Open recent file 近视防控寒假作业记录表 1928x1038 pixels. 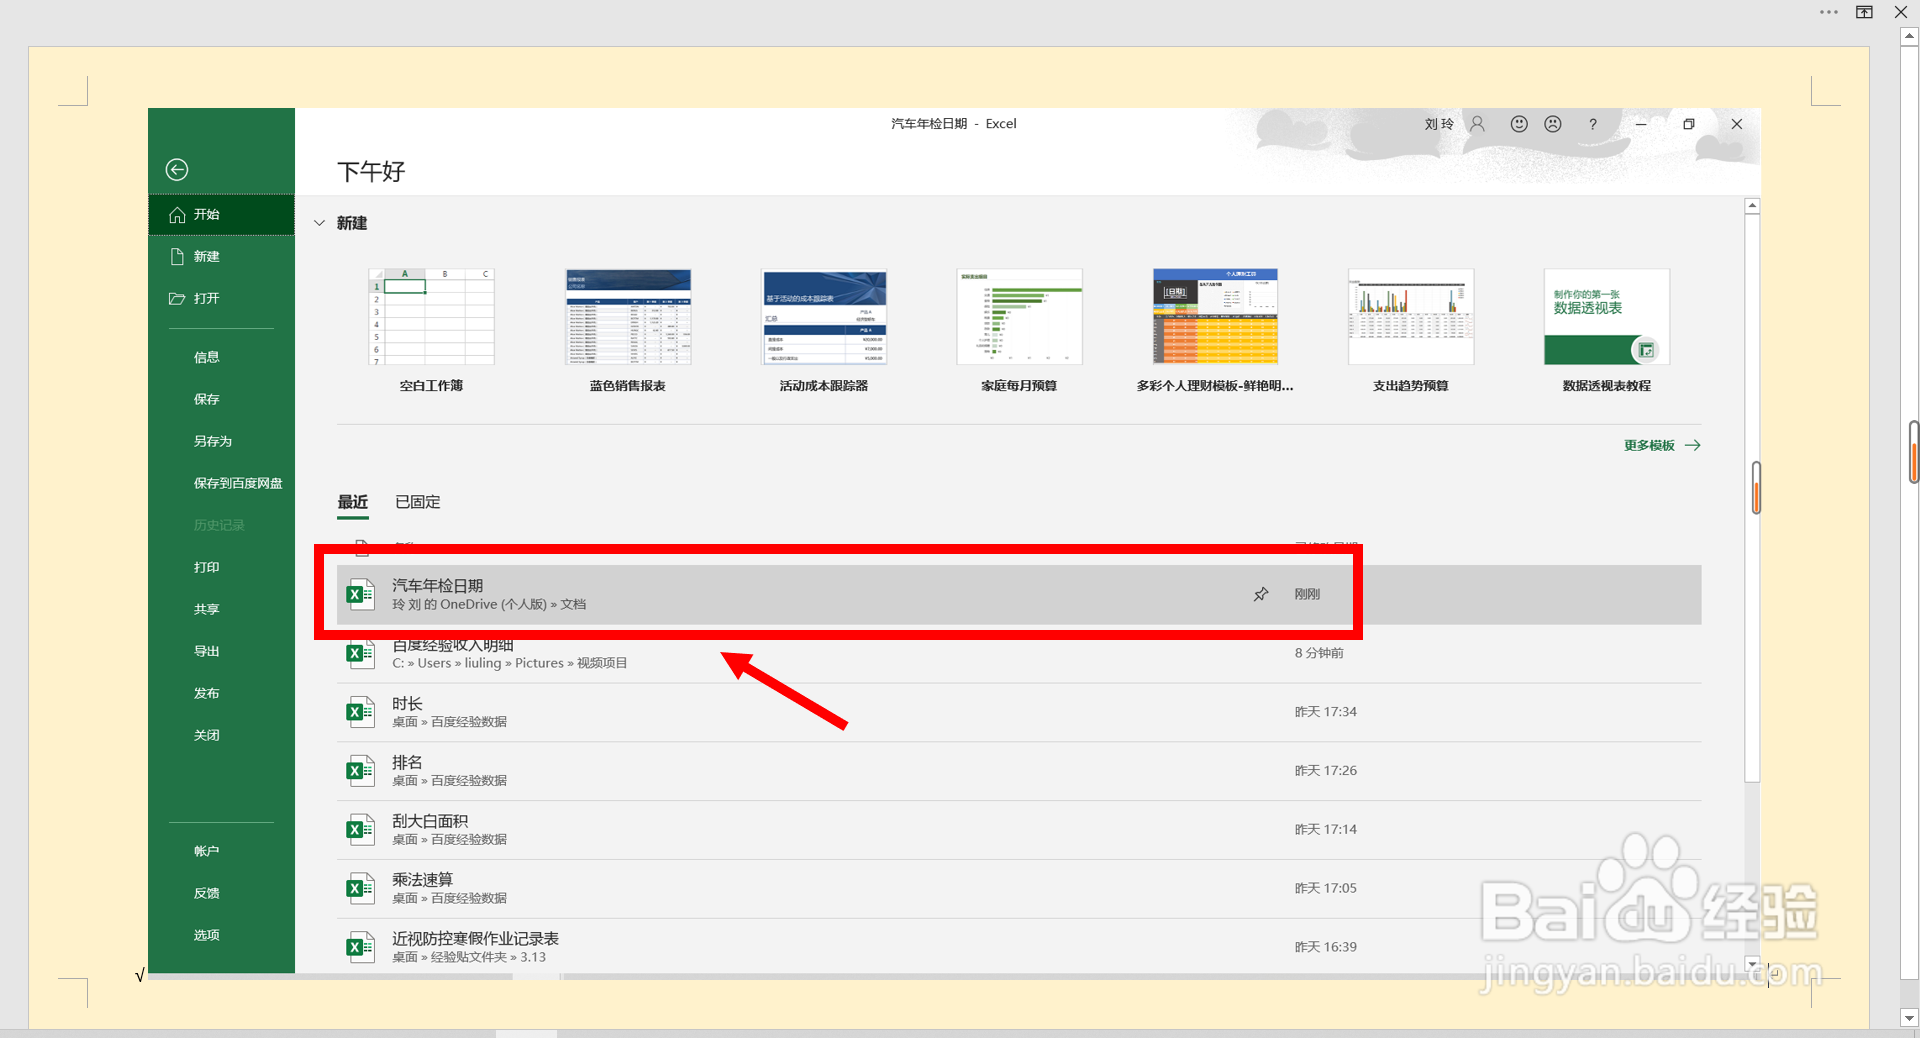pos(1019,947)
